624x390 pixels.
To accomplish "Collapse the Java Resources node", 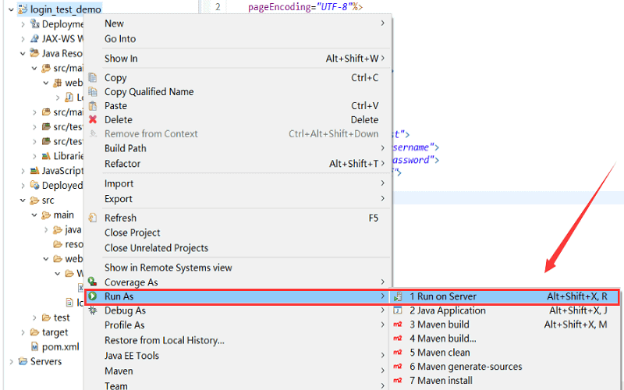I will (x=23, y=53).
